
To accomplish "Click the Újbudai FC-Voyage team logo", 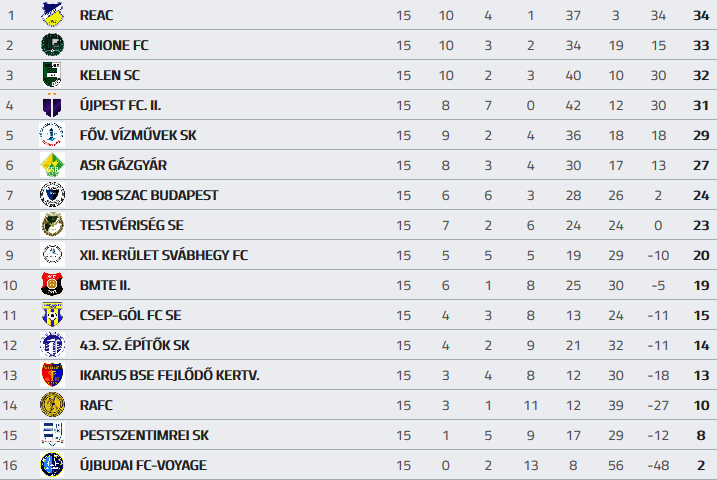I will pyautogui.click(x=51, y=465).
